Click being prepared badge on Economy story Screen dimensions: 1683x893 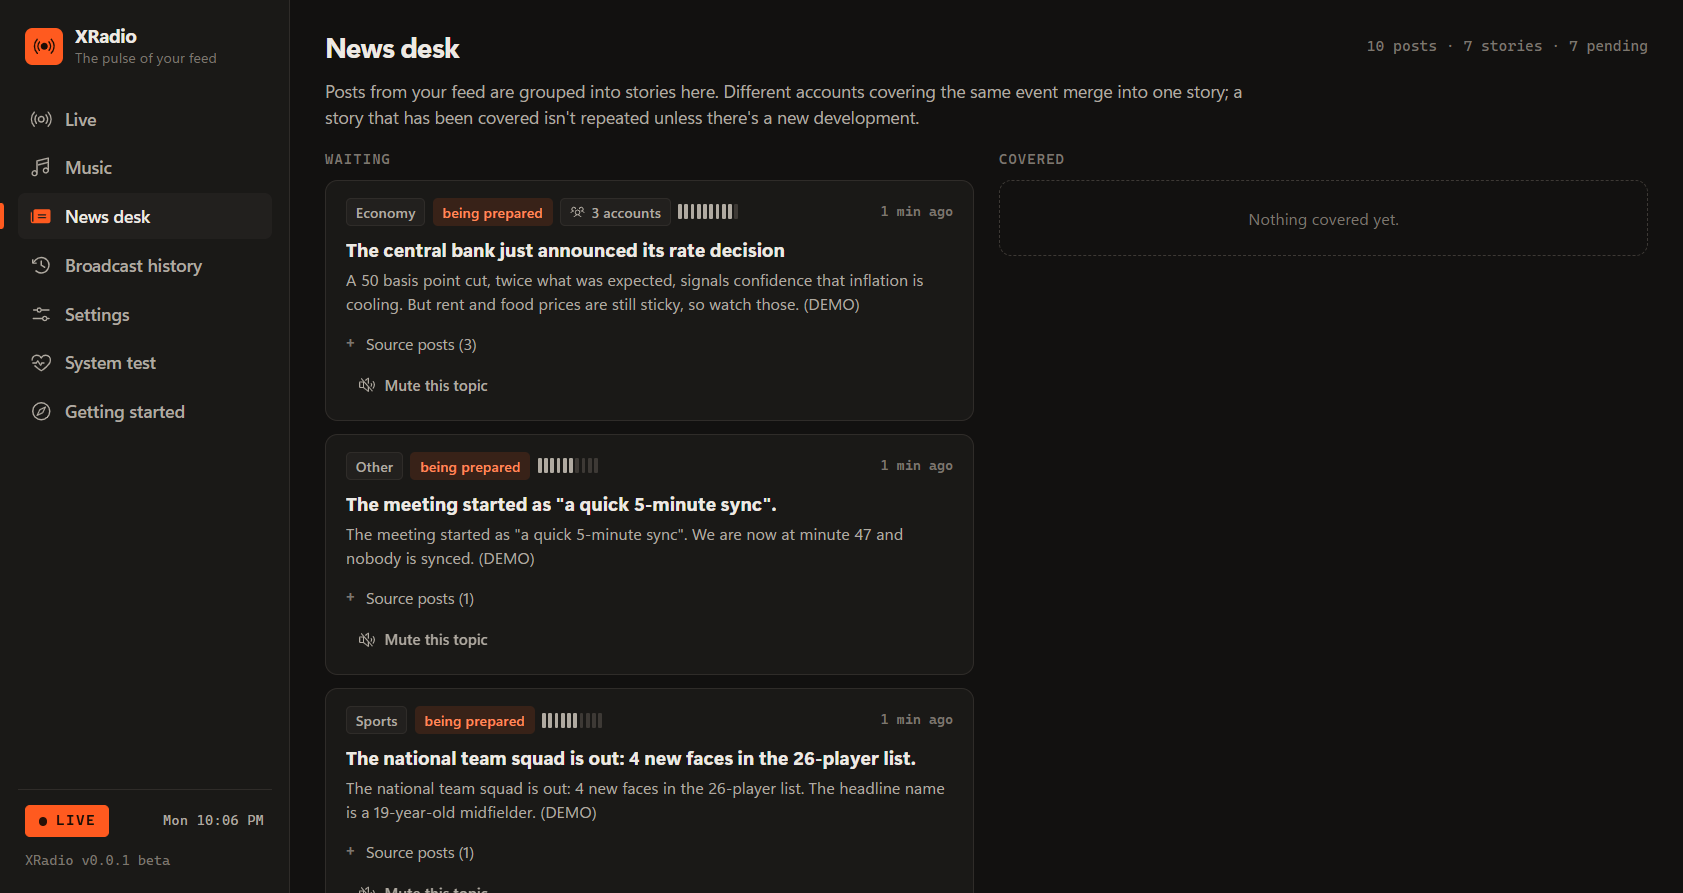493,213
